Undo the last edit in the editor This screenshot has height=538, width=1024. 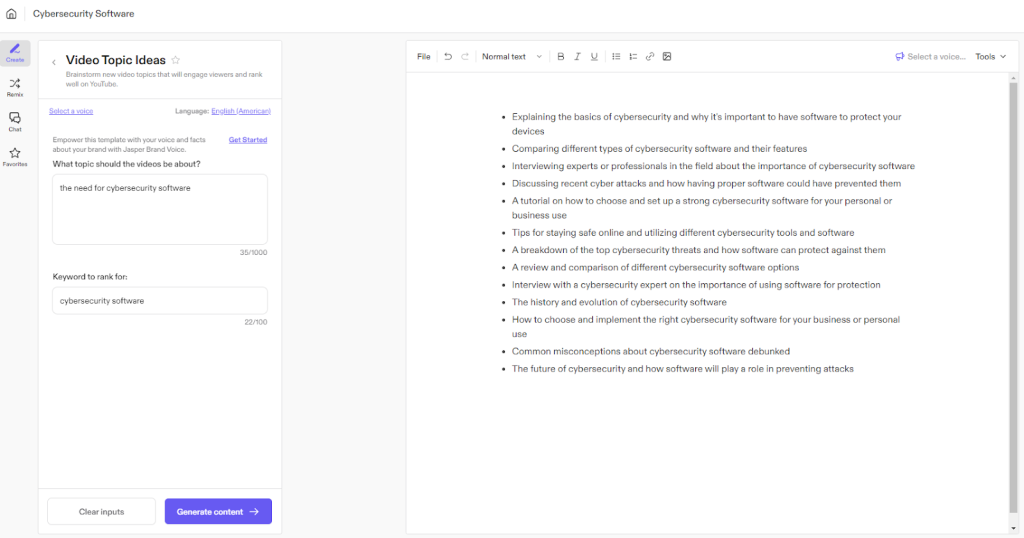pos(448,57)
